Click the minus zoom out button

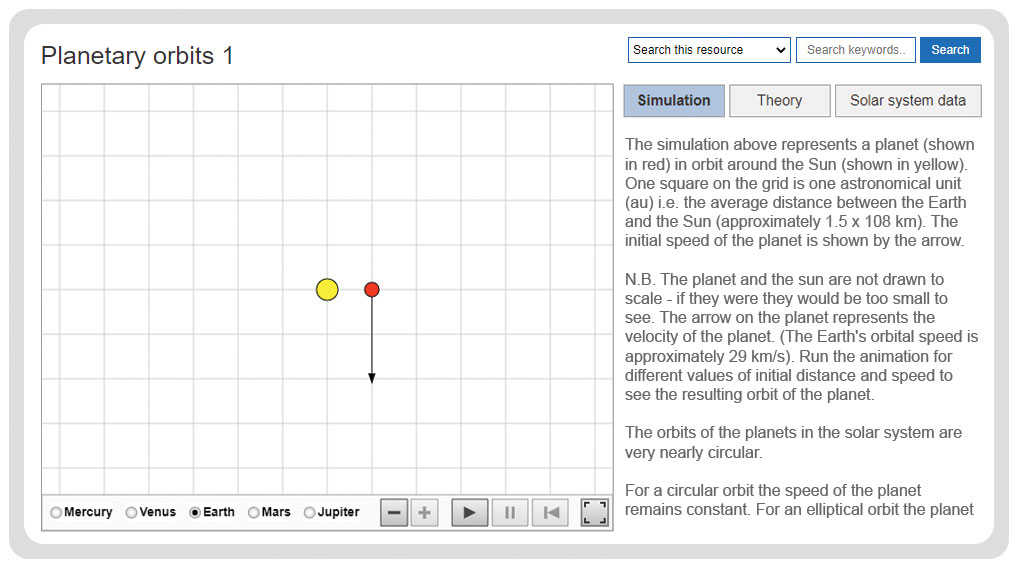[x=393, y=513]
